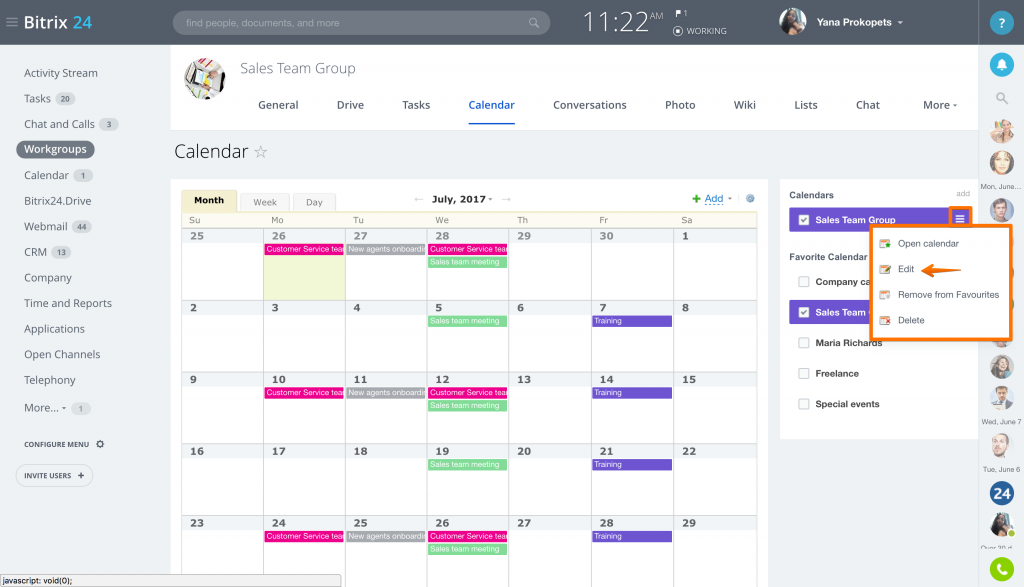Check Maria Richards calendar checkbox

point(803,343)
